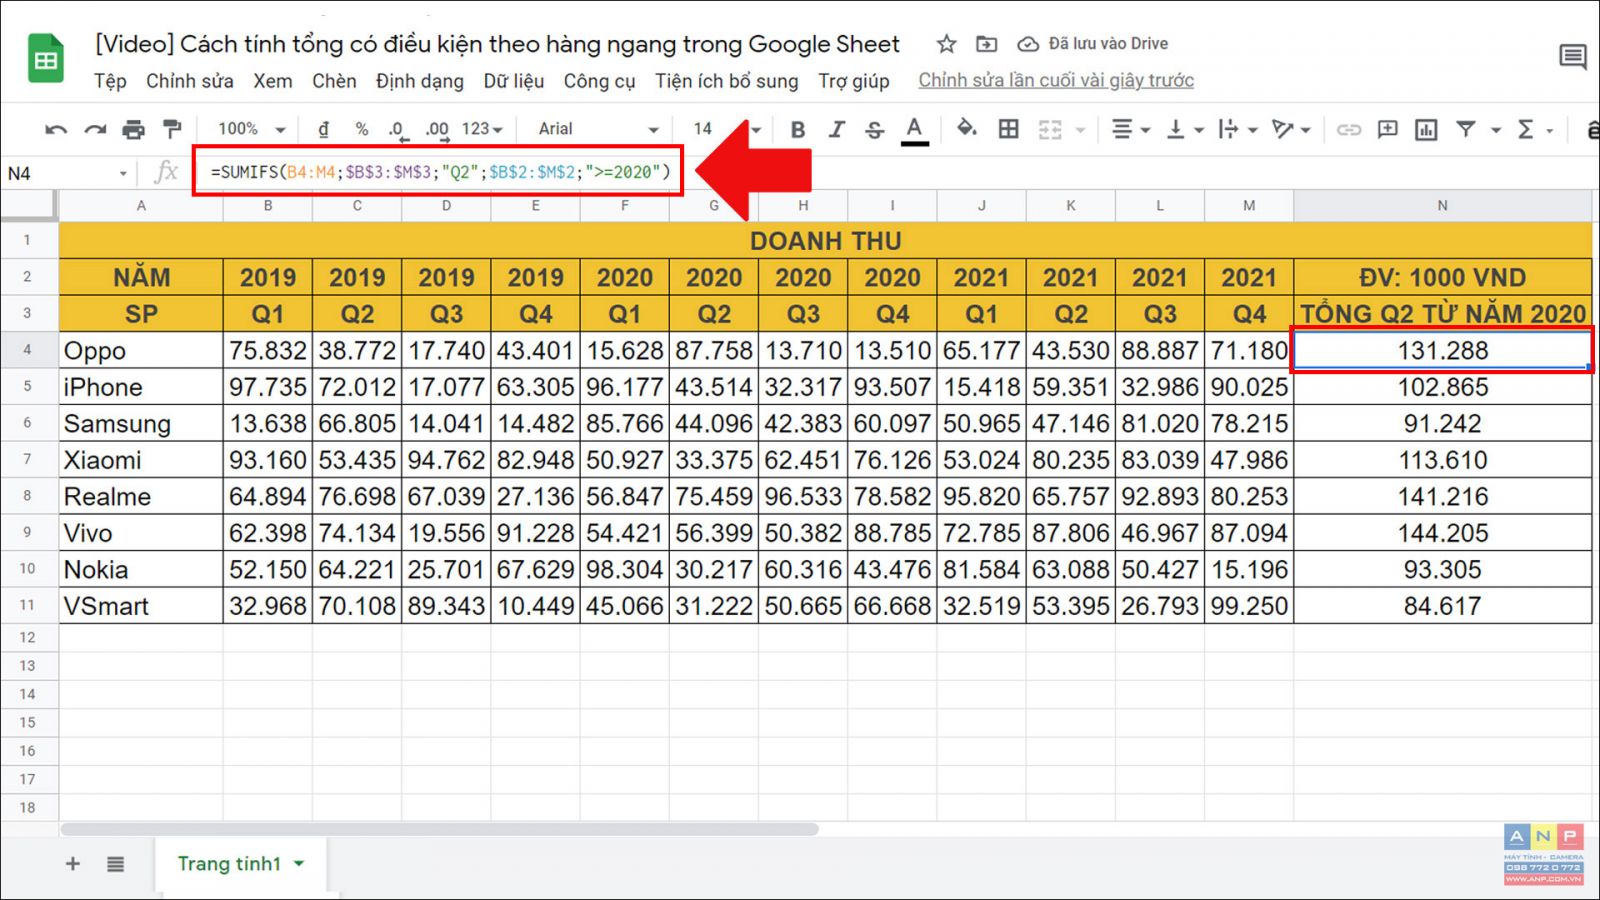
Task: Click into the SUMIFS formula bar
Action: pos(440,172)
